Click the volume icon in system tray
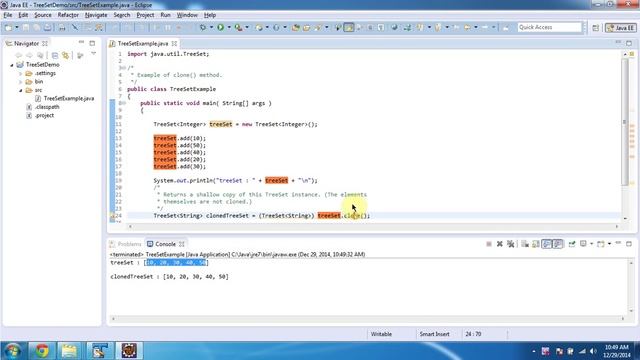 593,351
